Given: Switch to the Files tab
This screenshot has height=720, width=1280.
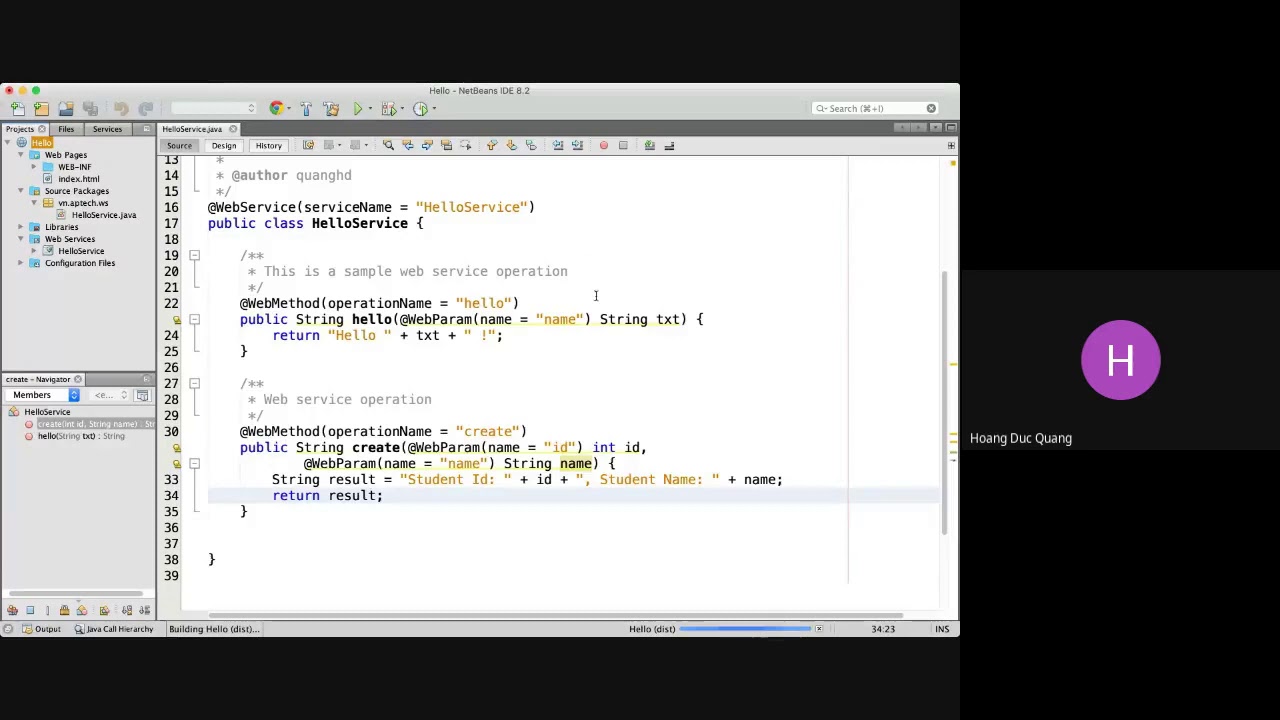Looking at the screenshot, I should [66, 129].
